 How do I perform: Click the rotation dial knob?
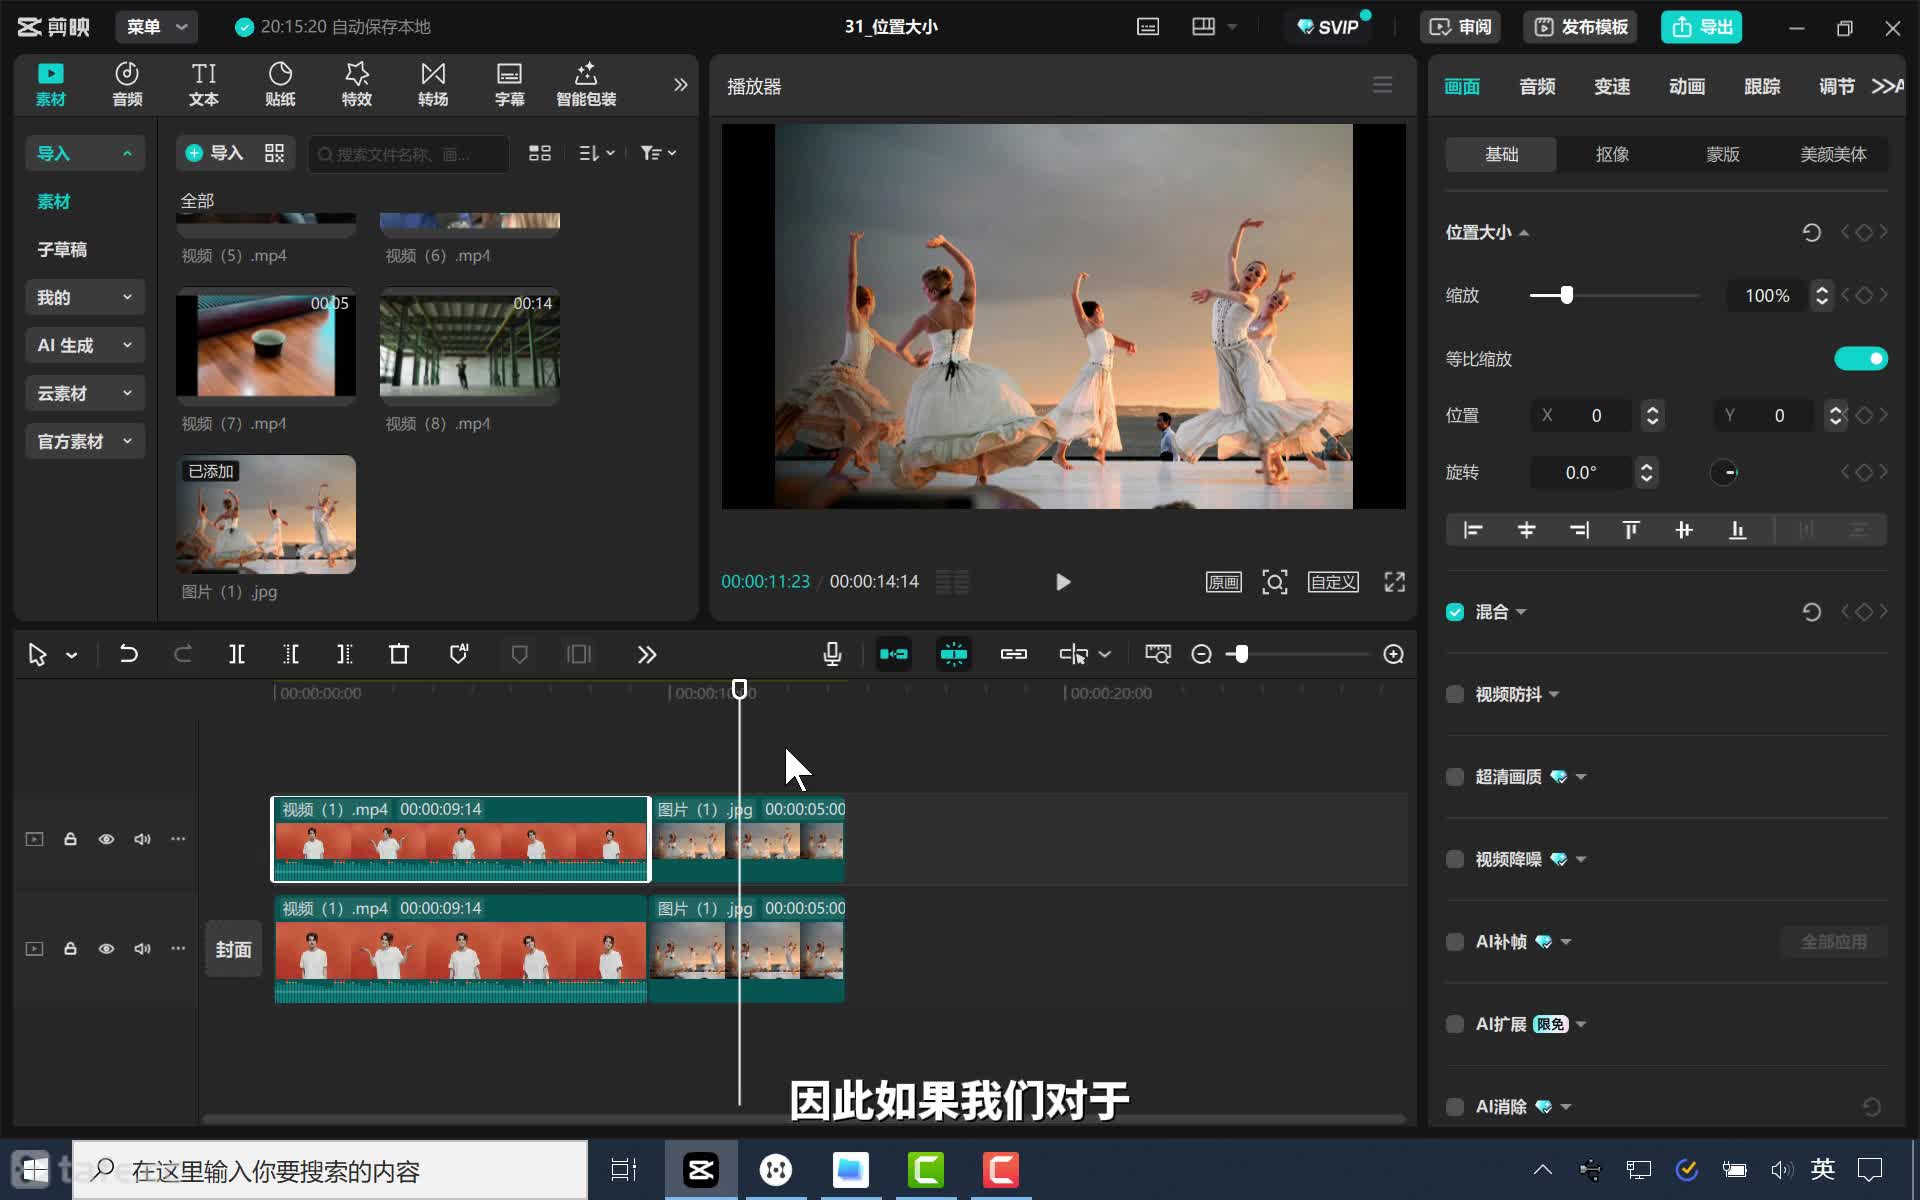tap(1725, 472)
